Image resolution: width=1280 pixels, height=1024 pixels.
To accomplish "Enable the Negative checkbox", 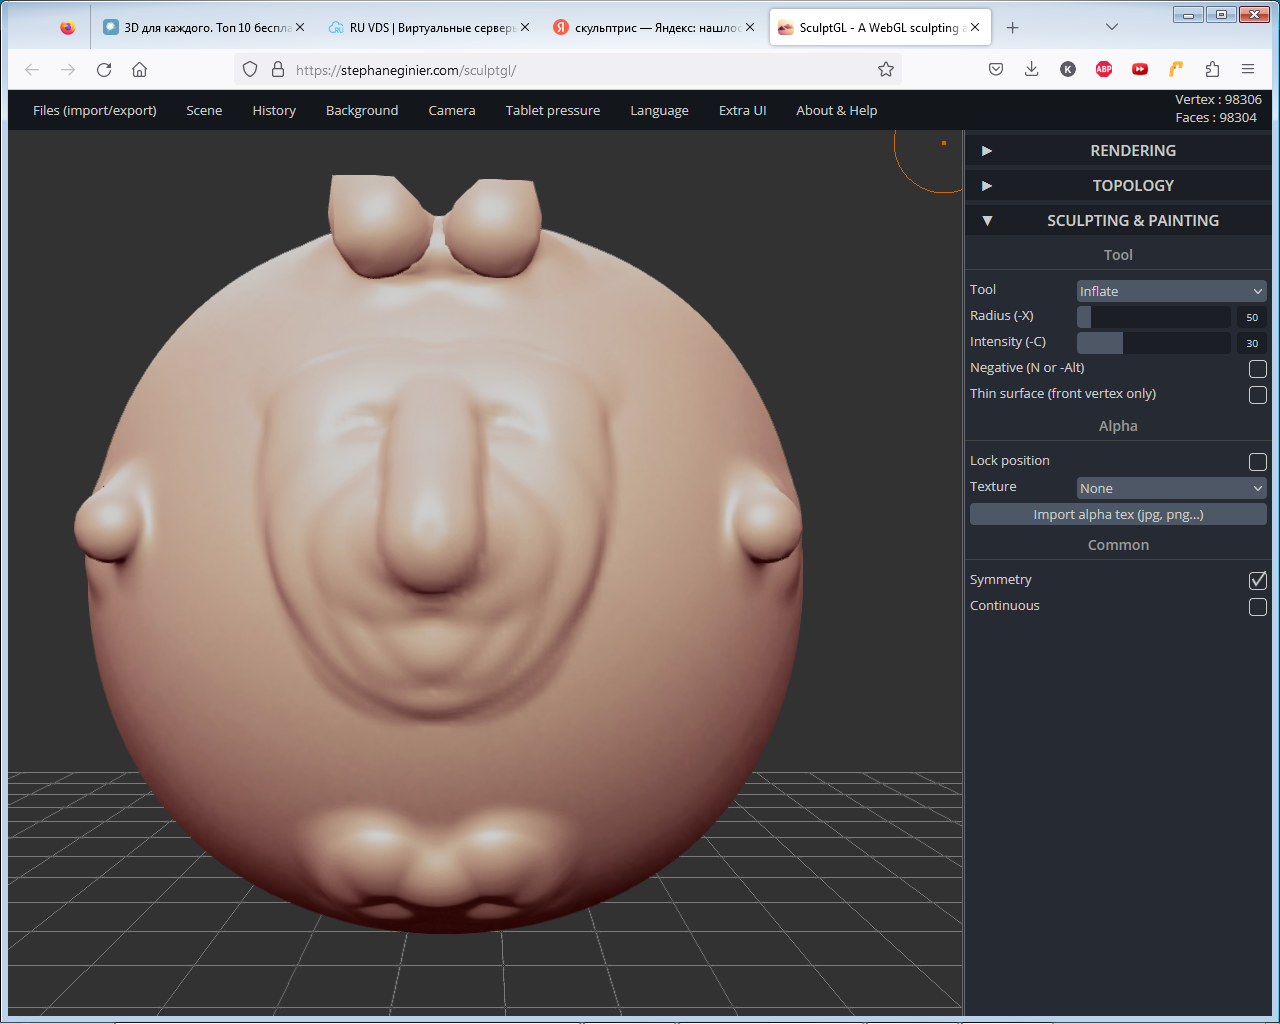I will click(x=1257, y=369).
